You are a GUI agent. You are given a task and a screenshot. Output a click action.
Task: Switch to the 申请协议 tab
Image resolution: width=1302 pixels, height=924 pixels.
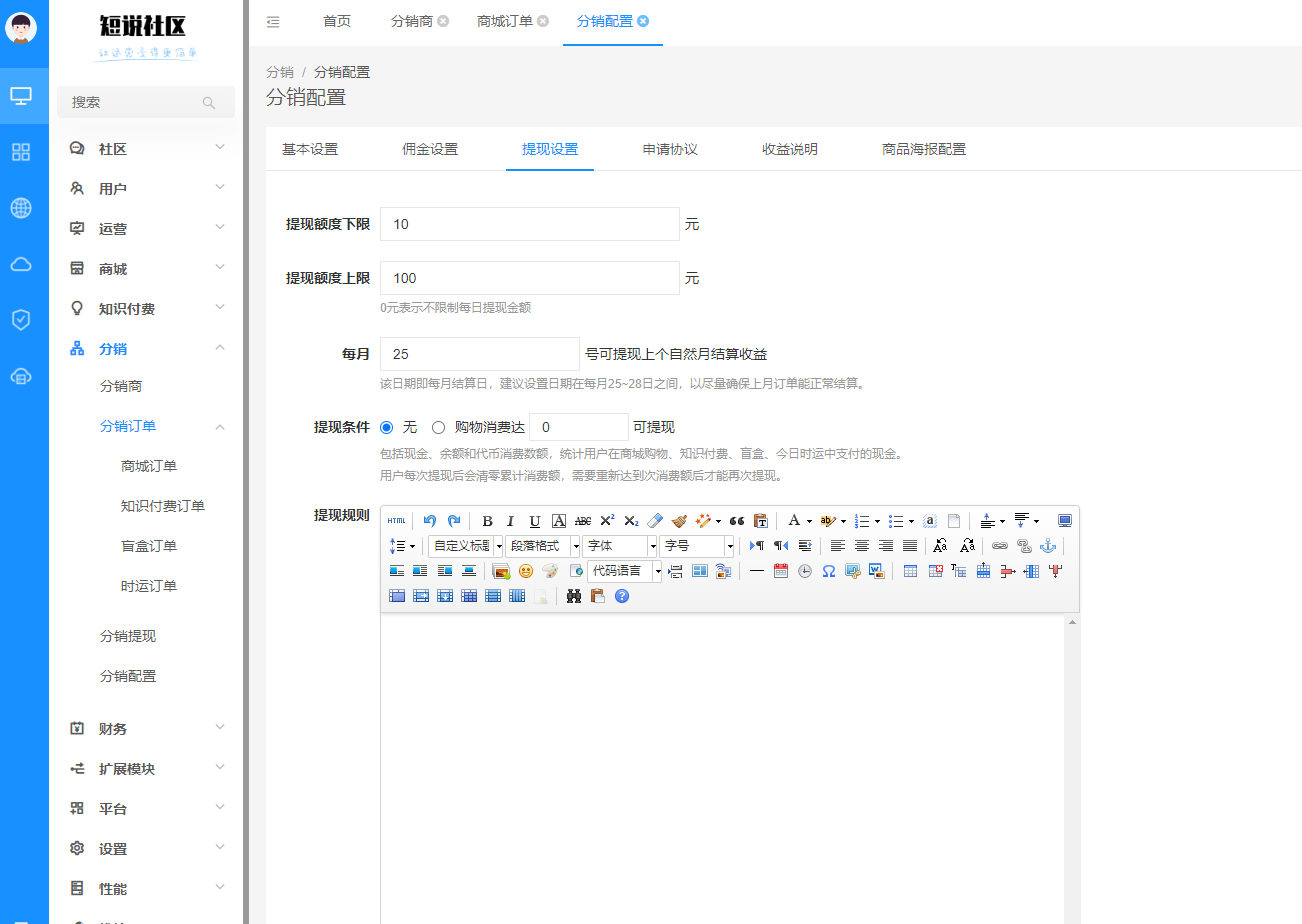[x=670, y=149]
